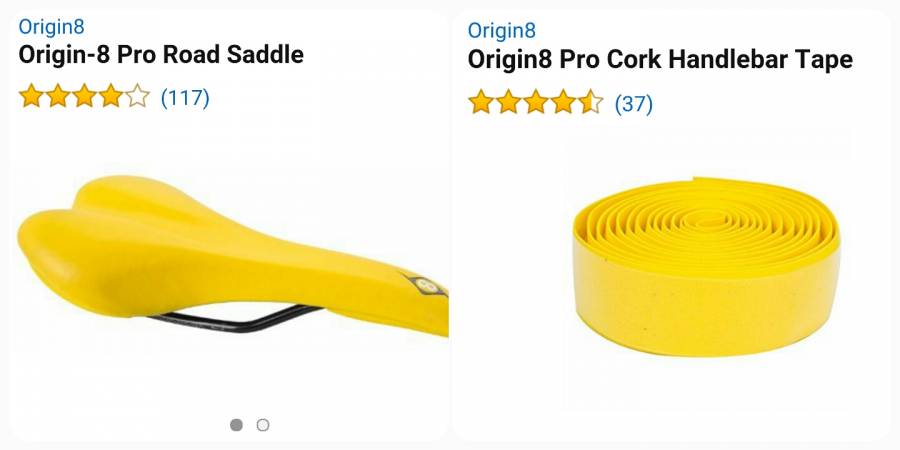
Task: Open the Origin8 brand link above the saddle
Action: click(x=52, y=26)
